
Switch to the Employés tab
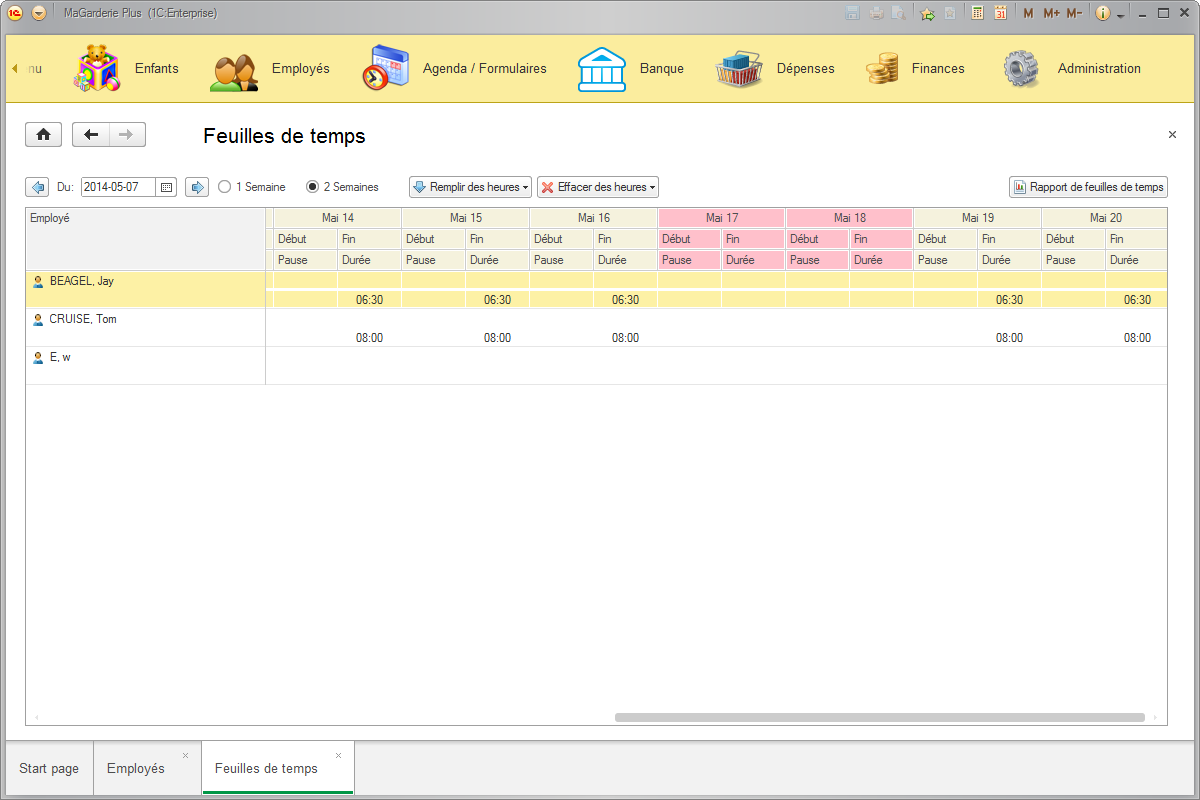tap(139, 768)
